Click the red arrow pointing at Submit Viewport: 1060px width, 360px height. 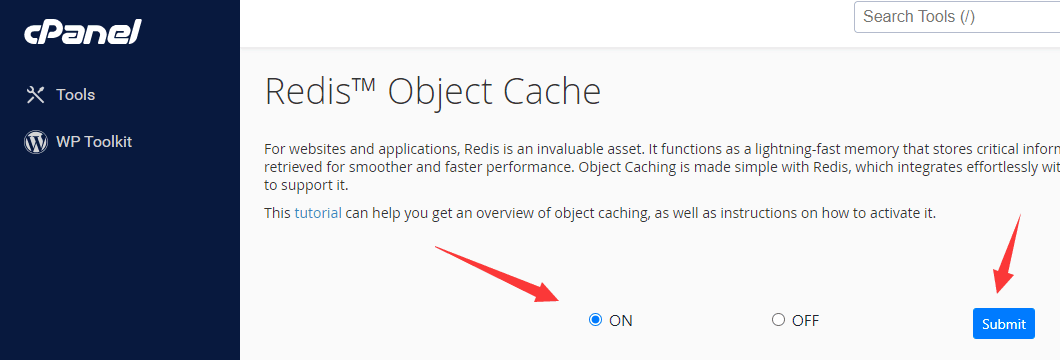point(1007,254)
